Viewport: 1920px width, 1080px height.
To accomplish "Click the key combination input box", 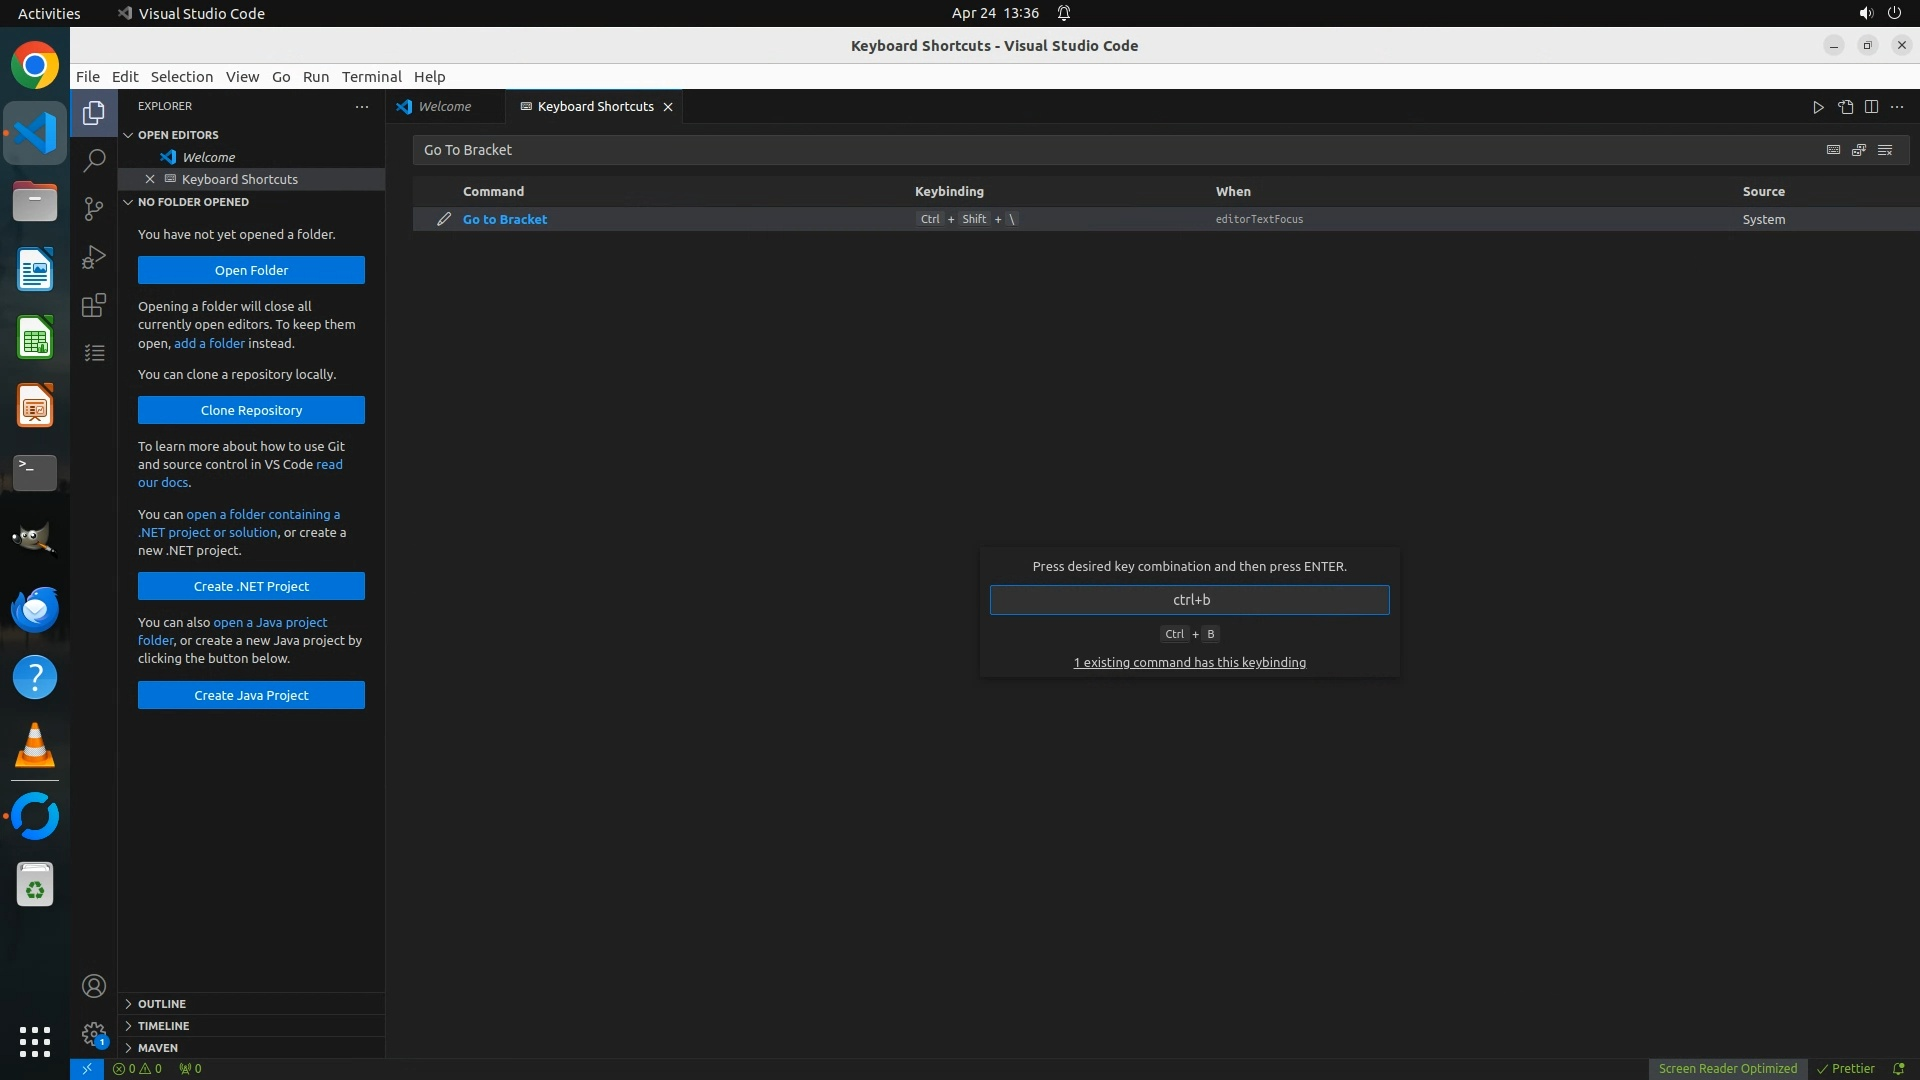I will tap(1189, 600).
